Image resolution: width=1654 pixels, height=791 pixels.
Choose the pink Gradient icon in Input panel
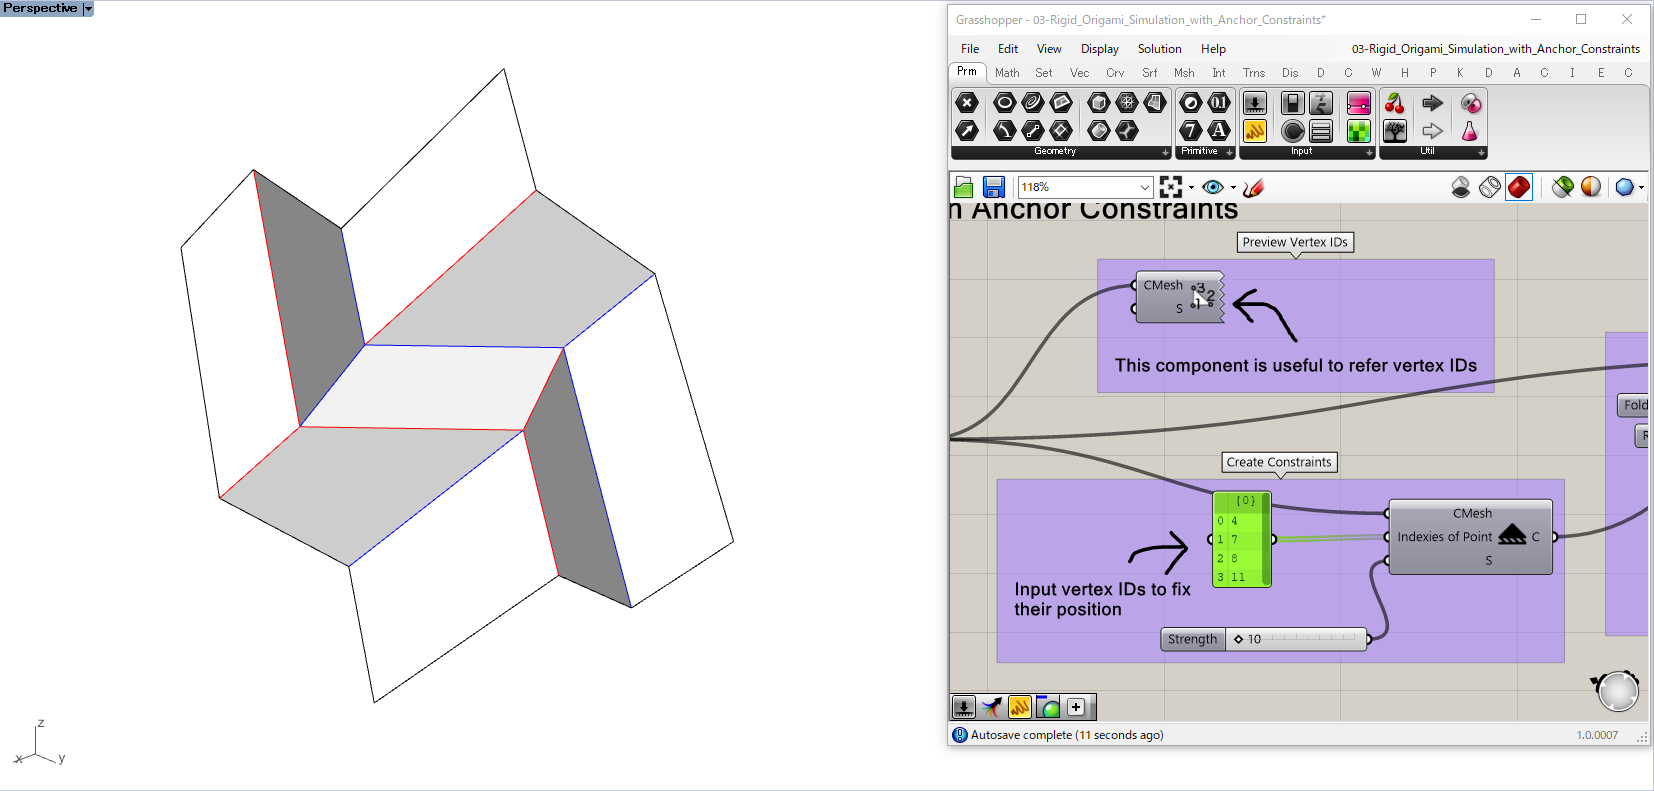tap(1359, 102)
